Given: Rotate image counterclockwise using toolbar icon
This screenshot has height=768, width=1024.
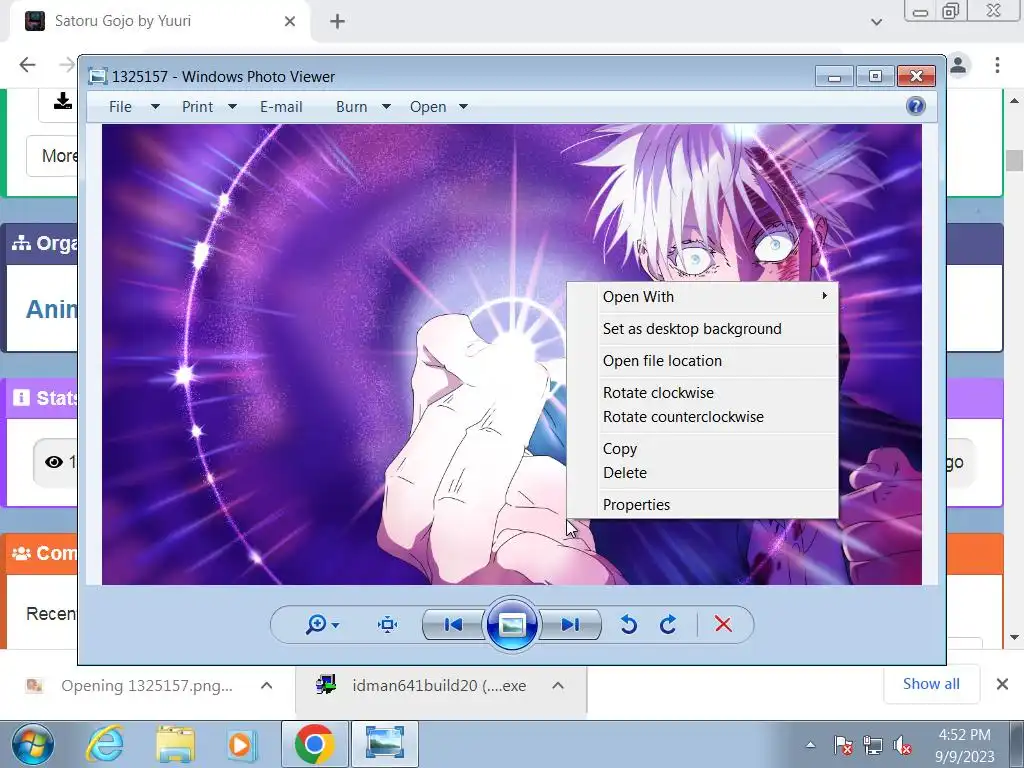Looking at the screenshot, I should coord(628,625).
